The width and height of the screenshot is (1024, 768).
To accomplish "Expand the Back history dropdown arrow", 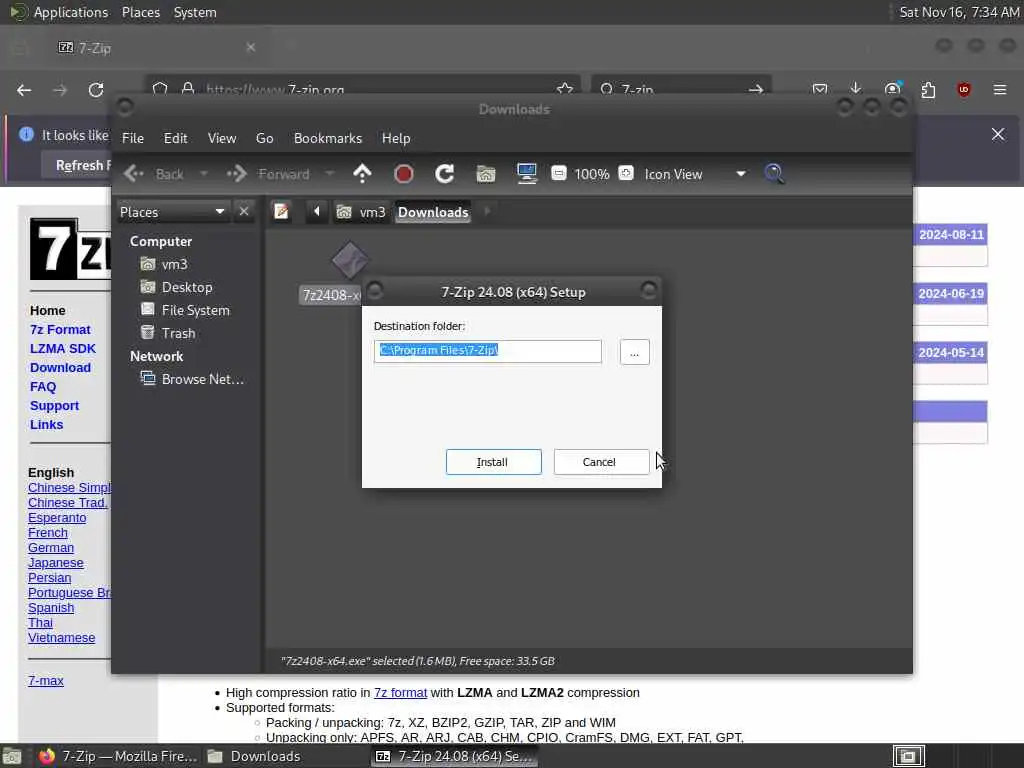I will click(204, 174).
